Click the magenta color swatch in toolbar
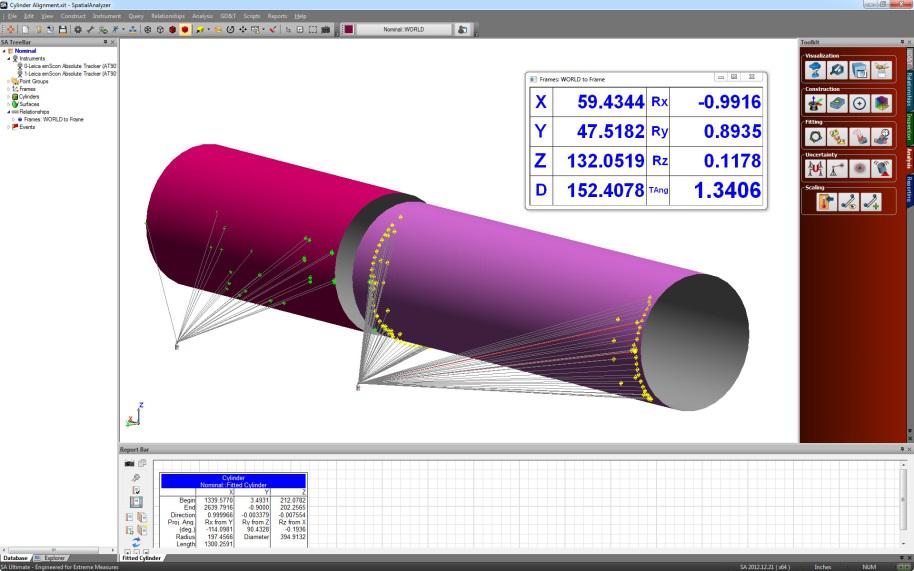Screen dimensions: 914x571 point(349,30)
